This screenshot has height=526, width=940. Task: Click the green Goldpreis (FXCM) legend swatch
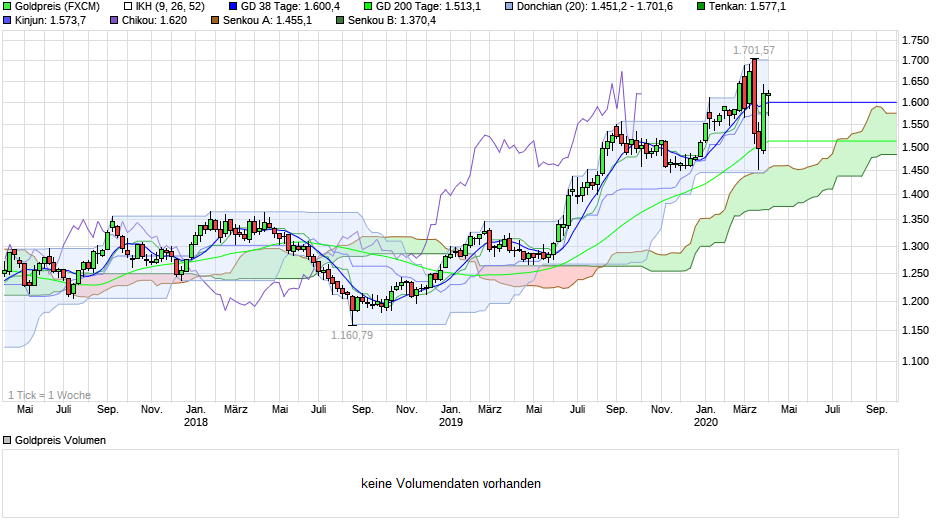(x=7, y=7)
